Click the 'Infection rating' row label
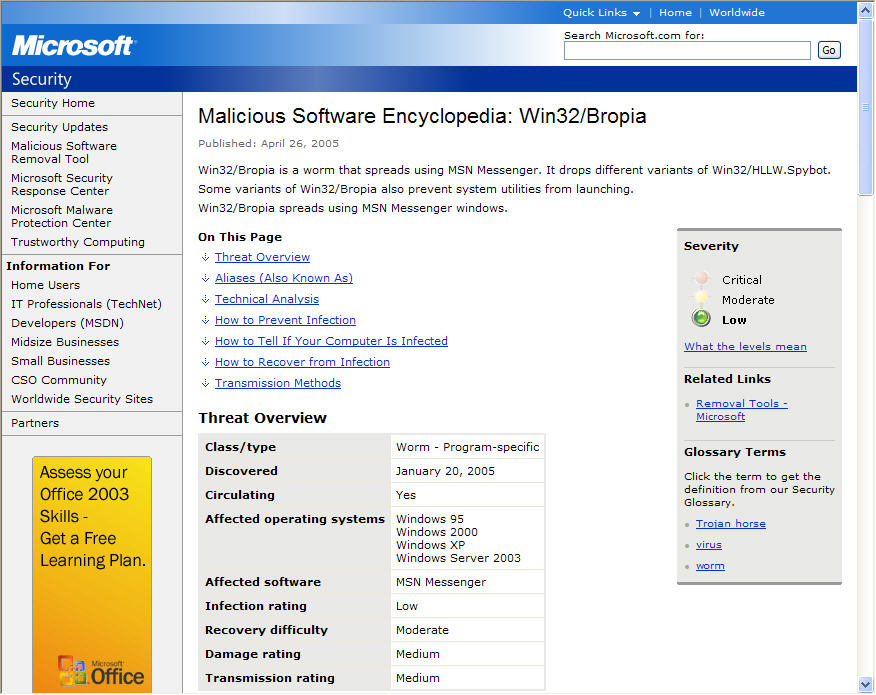 [255, 606]
